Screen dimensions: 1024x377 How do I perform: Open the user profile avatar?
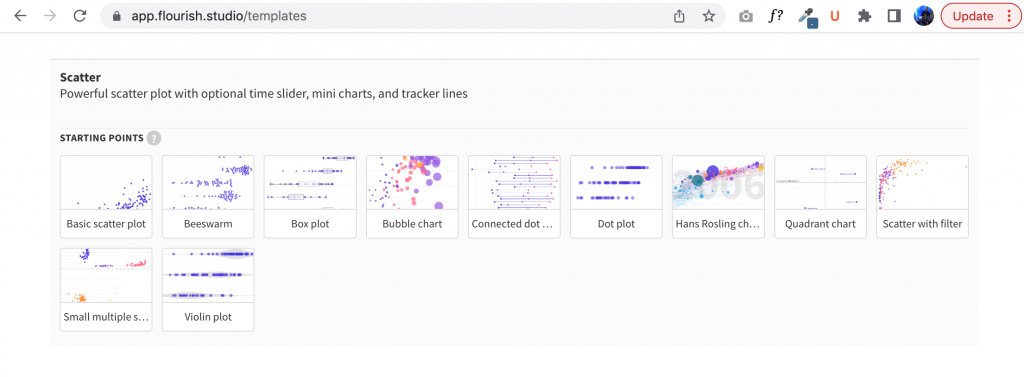(x=923, y=16)
